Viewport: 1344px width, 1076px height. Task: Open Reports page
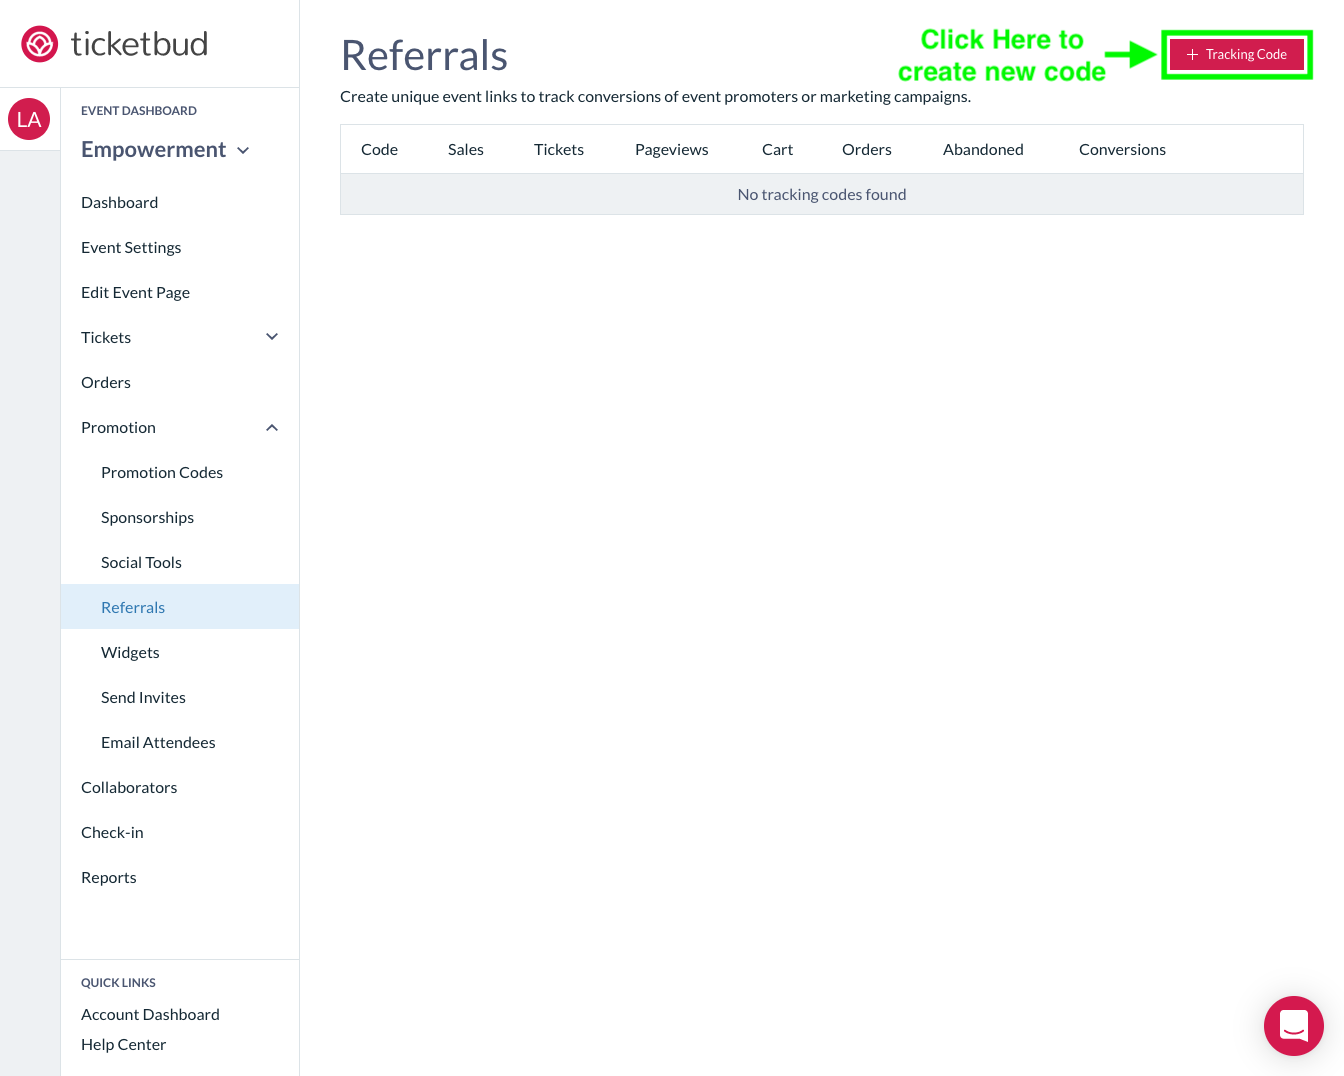pyautogui.click(x=109, y=877)
